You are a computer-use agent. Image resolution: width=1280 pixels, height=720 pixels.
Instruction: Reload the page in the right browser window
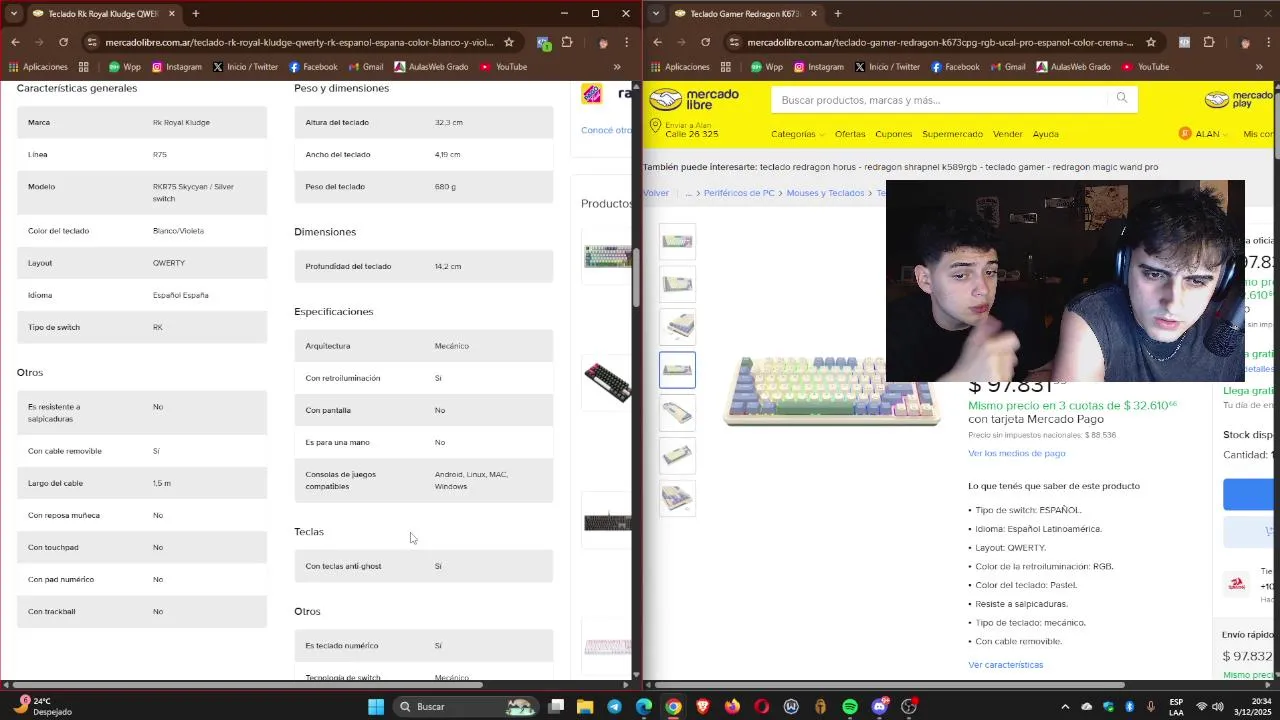click(x=705, y=42)
